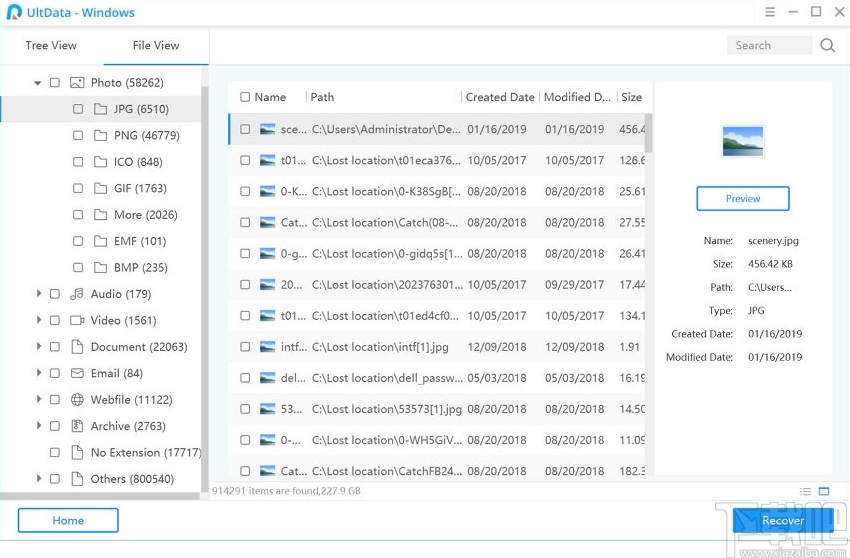Viewport: 850px width, 558px height.
Task: Click the Photo category picture icon
Action: tap(77, 82)
